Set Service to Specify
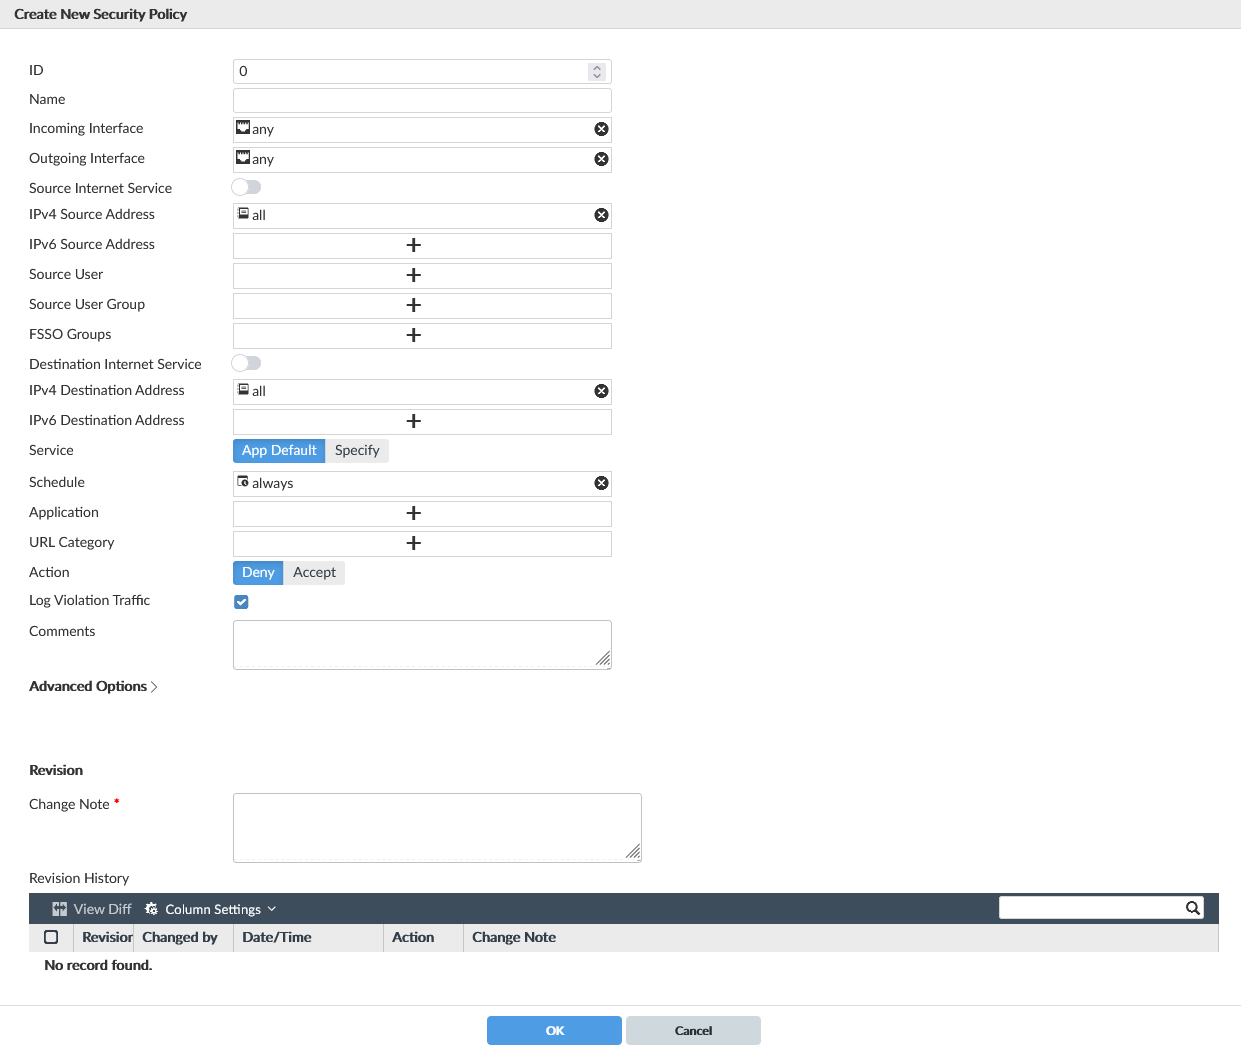1241x1051 pixels. click(357, 451)
